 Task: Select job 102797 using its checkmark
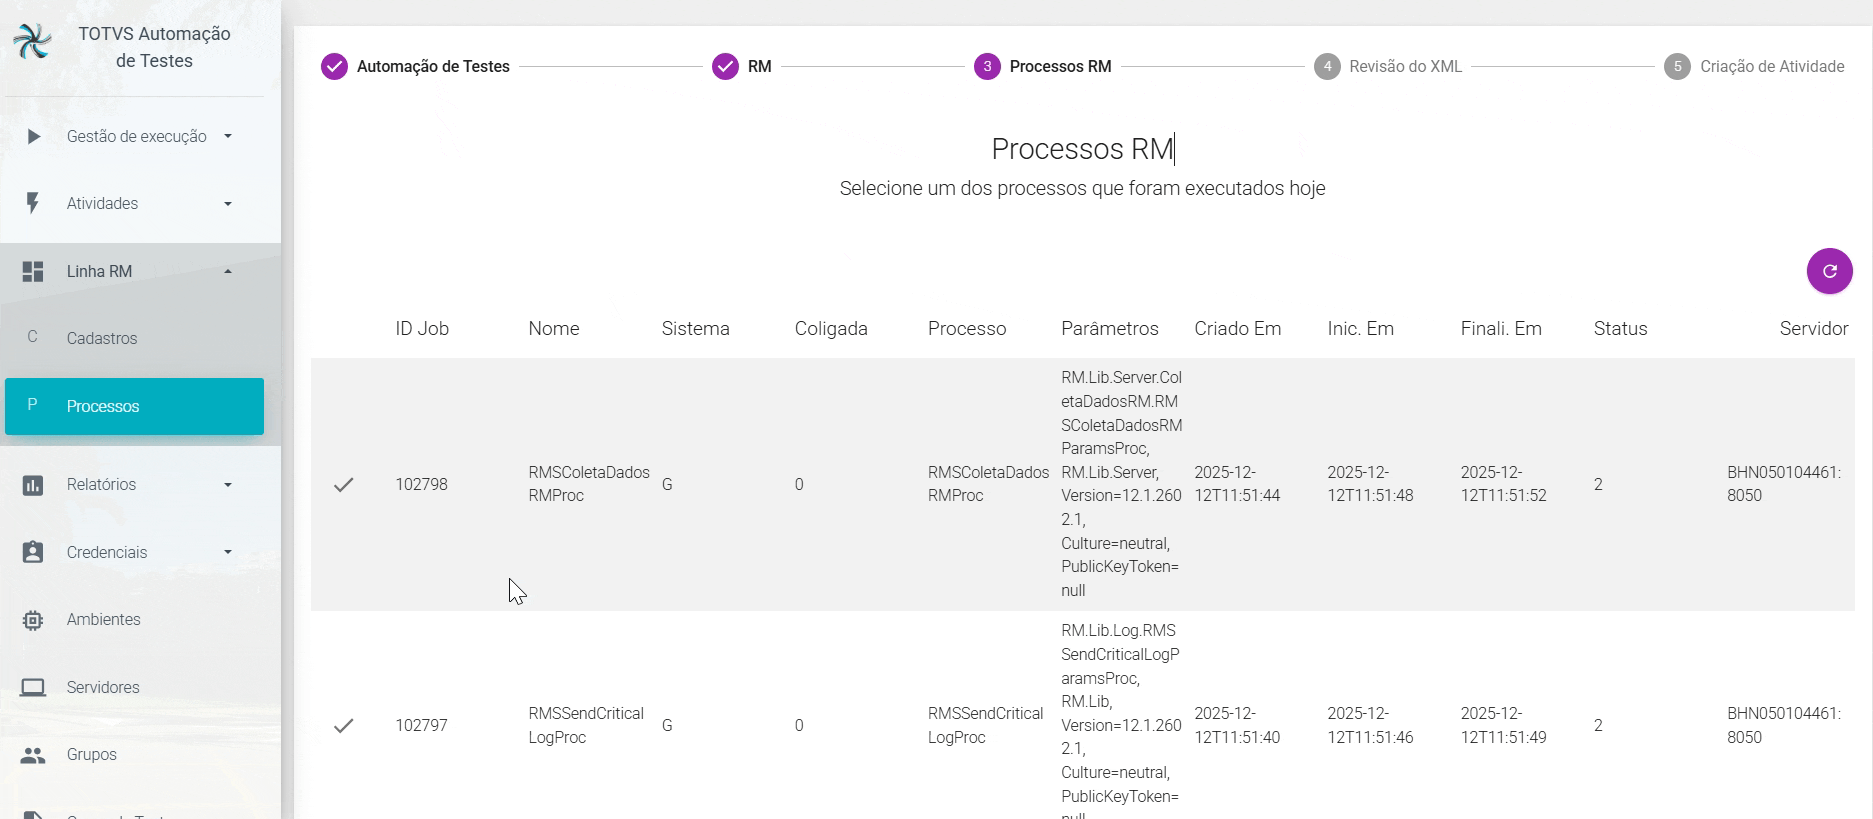tap(343, 726)
